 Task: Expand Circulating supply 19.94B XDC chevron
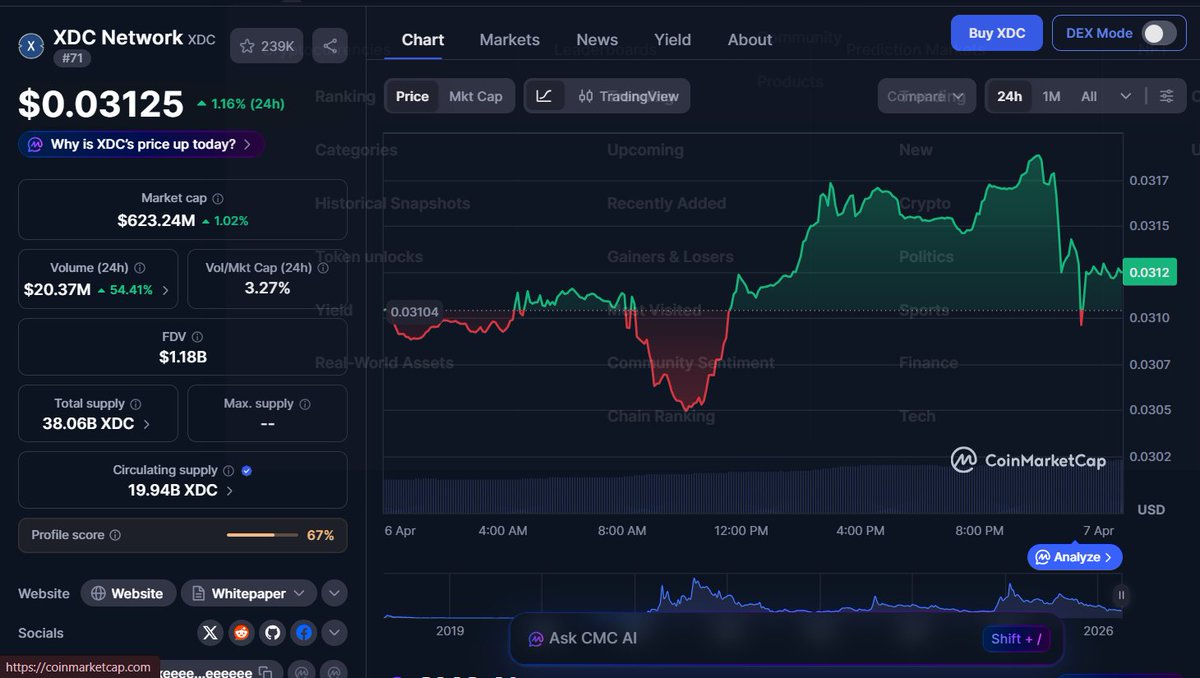229,490
